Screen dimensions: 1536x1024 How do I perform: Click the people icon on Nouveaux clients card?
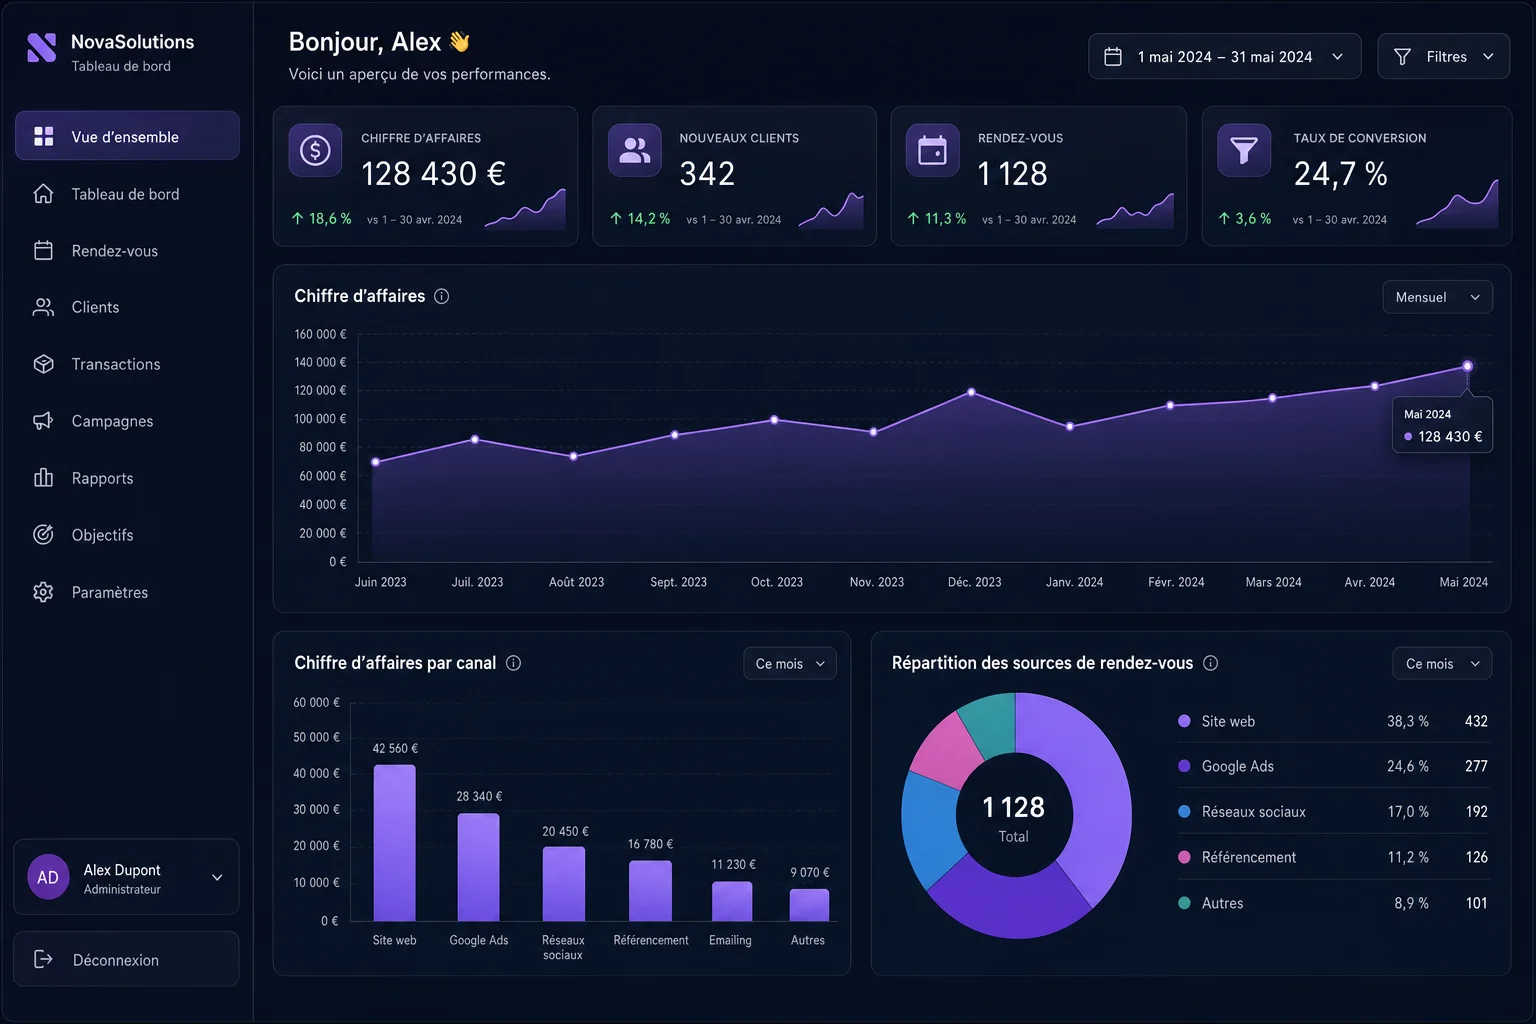[x=635, y=150]
